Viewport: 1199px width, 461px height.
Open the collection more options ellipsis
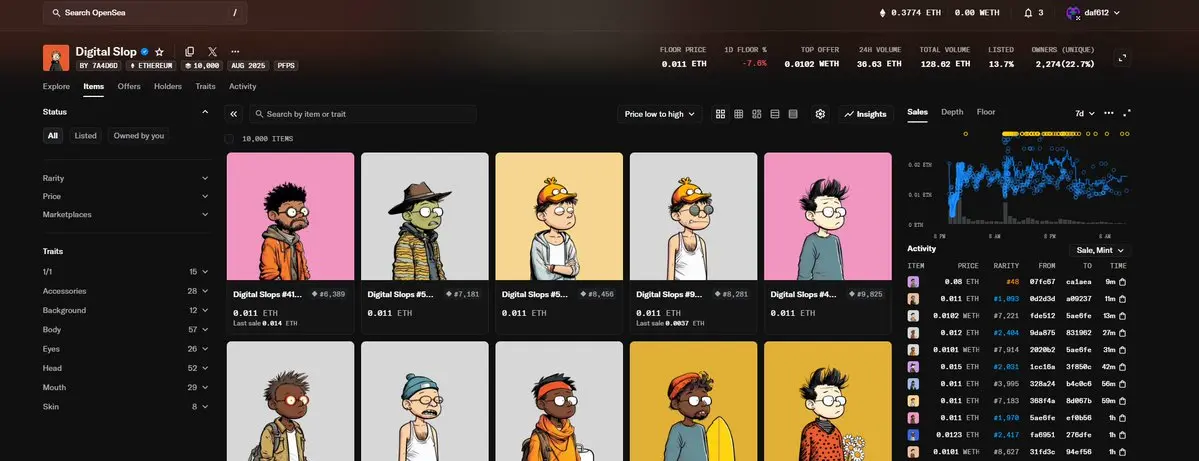click(x=235, y=52)
